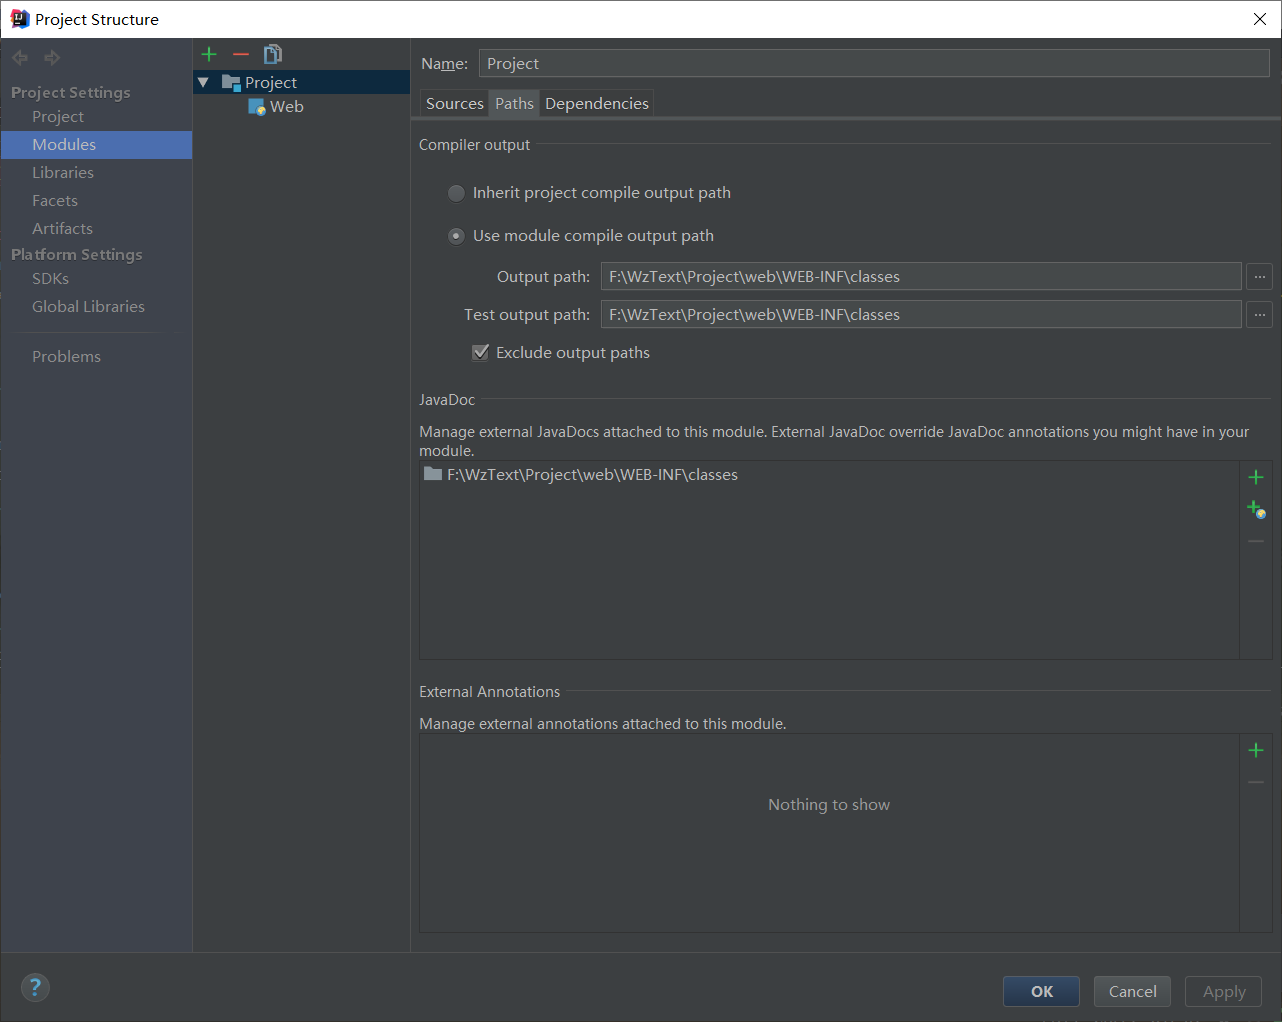This screenshot has height=1022, width=1282.
Task: Browse for the Output path
Action: point(1260,276)
